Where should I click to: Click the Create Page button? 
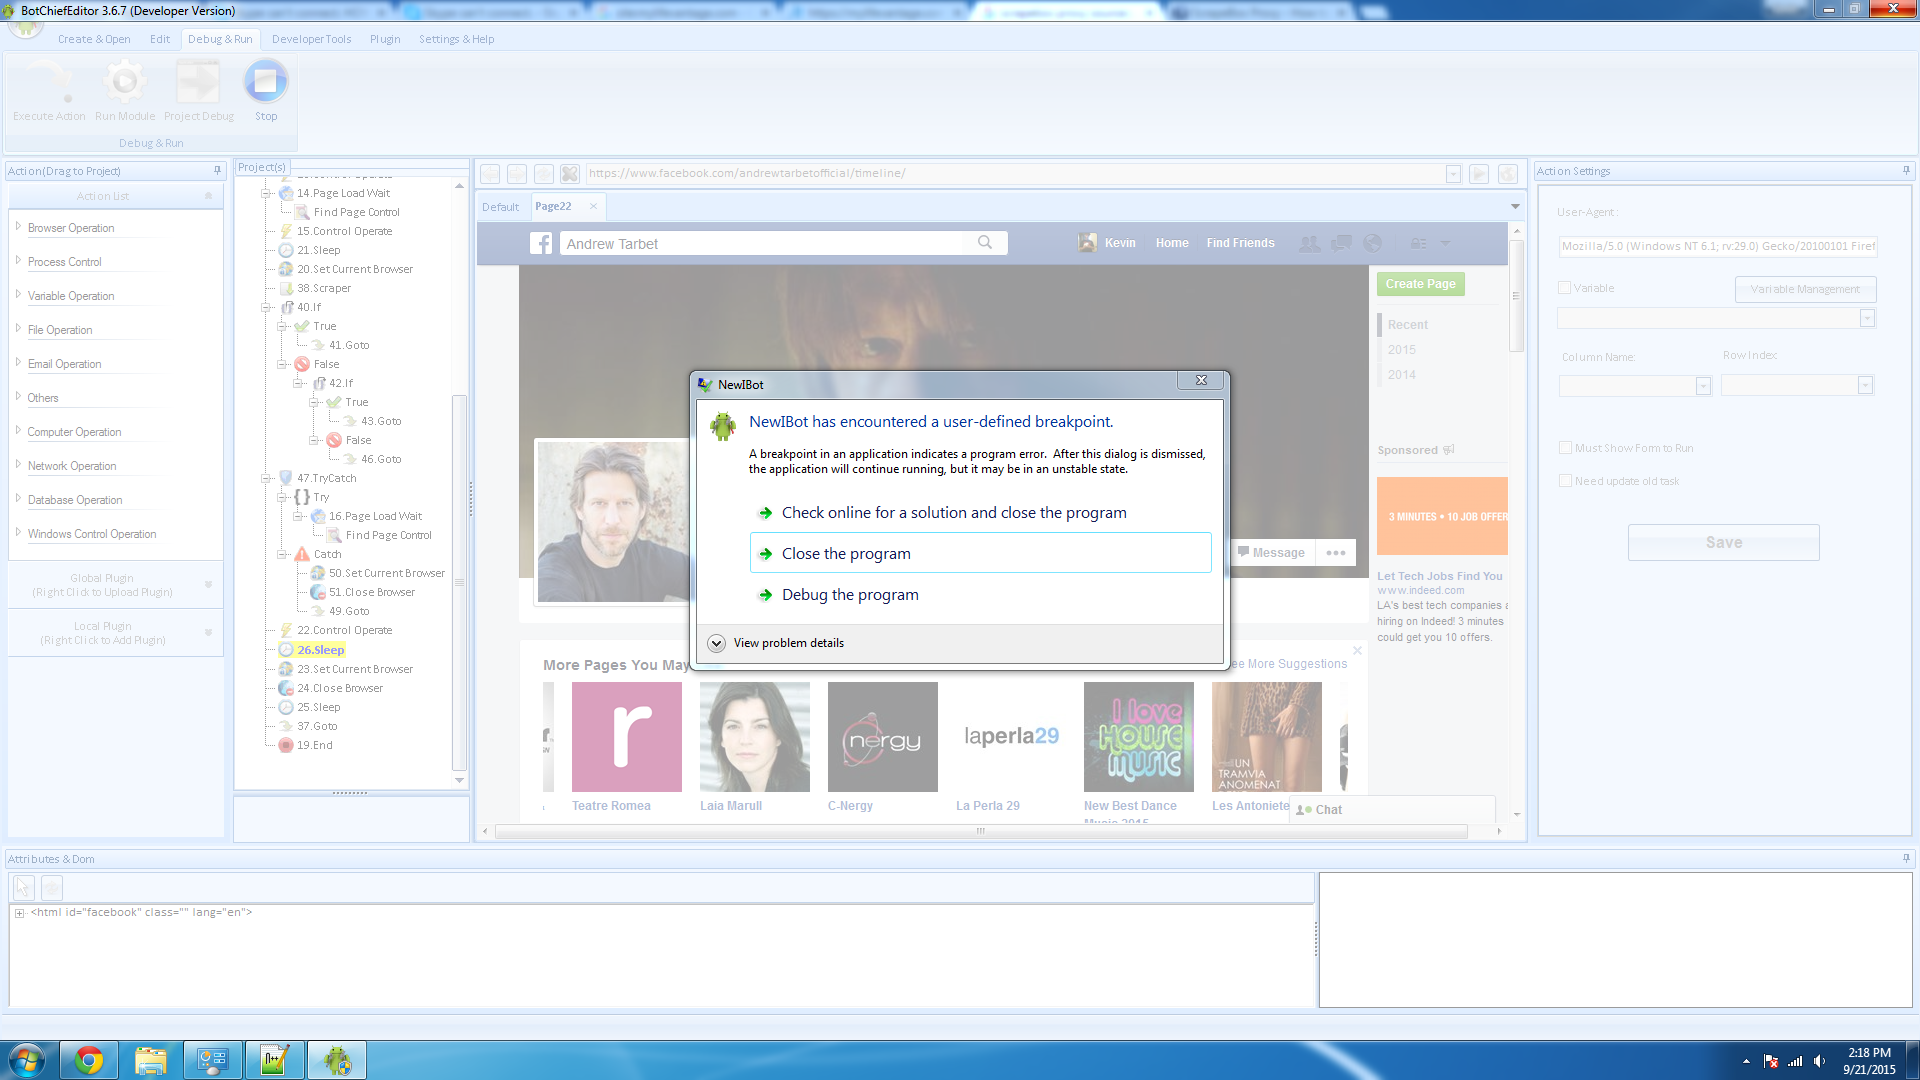coord(1420,284)
